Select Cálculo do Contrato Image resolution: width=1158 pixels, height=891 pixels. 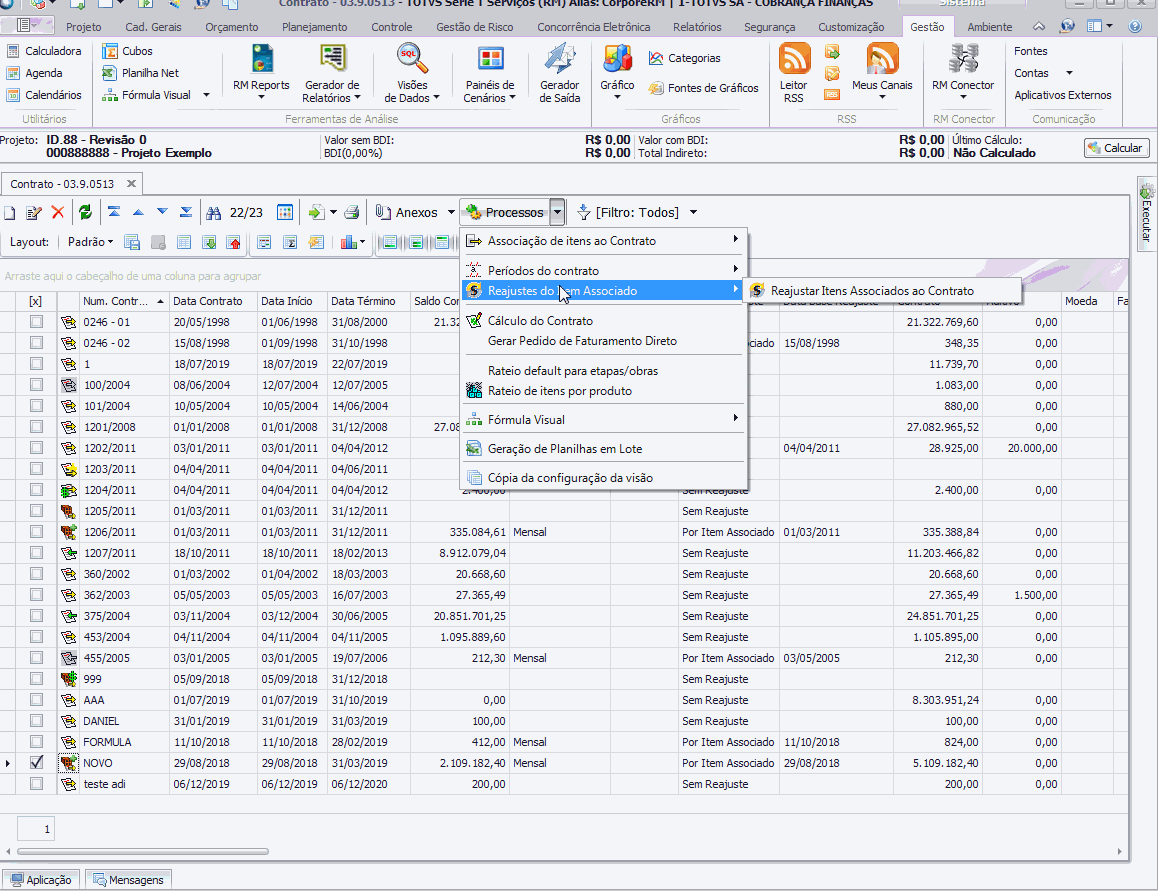[603, 321]
